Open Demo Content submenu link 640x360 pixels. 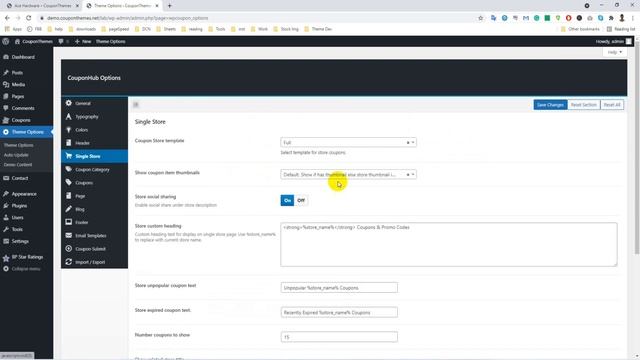[18, 164]
